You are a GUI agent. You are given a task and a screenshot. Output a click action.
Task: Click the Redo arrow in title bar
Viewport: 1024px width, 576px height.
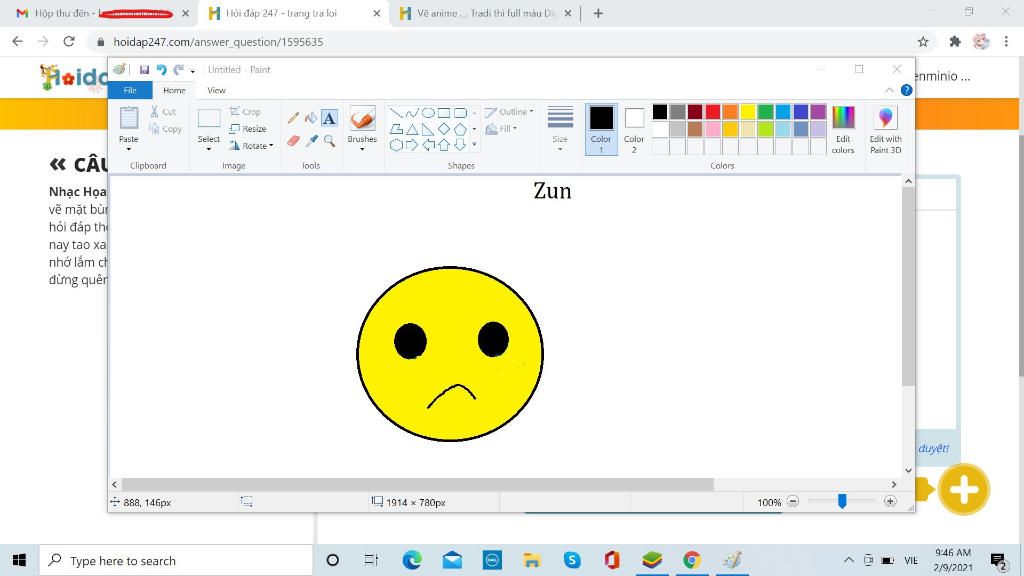(x=178, y=70)
